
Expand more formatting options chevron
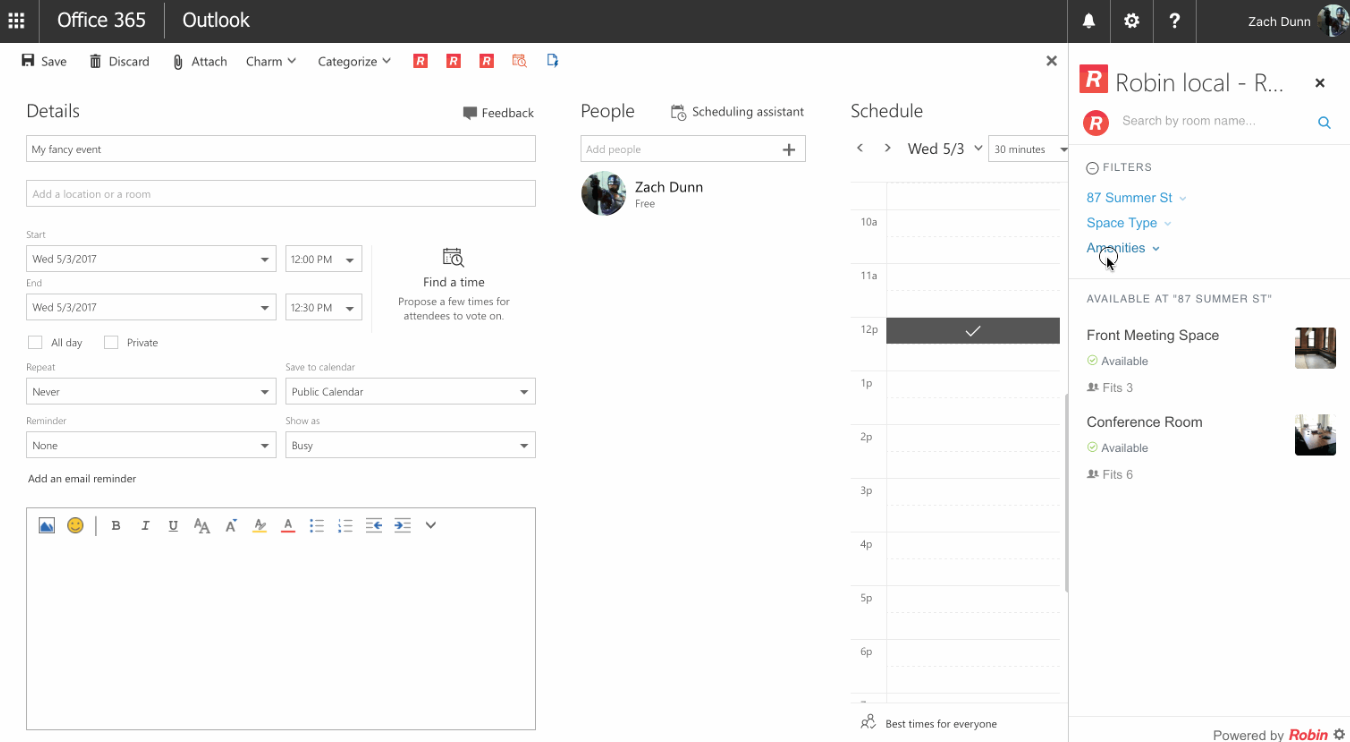[x=431, y=525]
